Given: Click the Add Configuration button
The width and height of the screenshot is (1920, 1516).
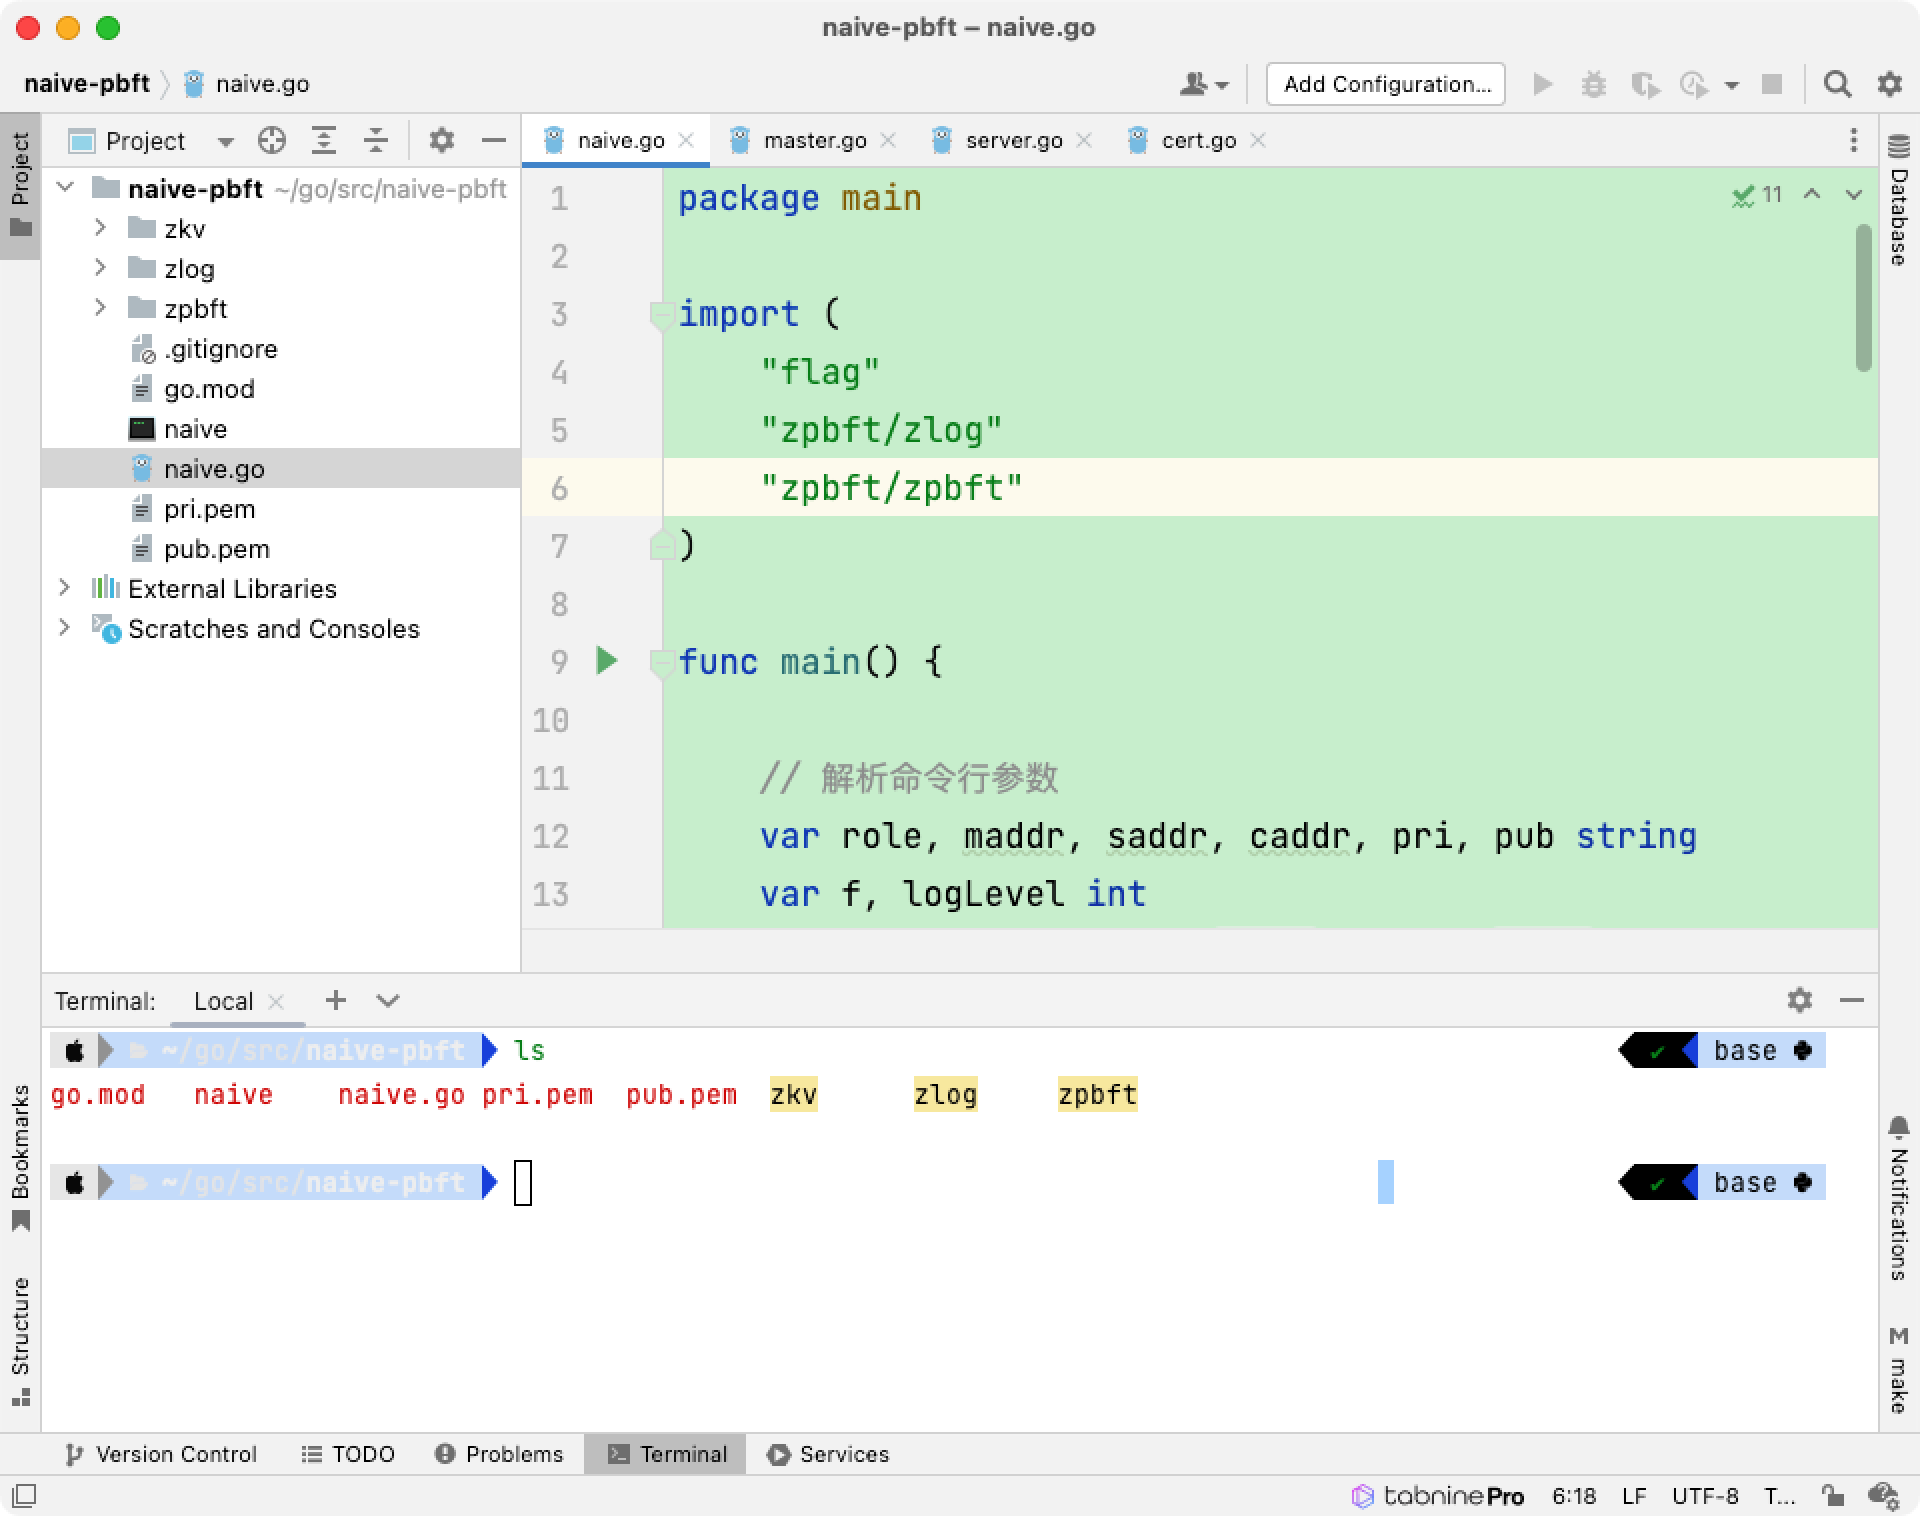Looking at the screenshot, I should pos(1385,84).
